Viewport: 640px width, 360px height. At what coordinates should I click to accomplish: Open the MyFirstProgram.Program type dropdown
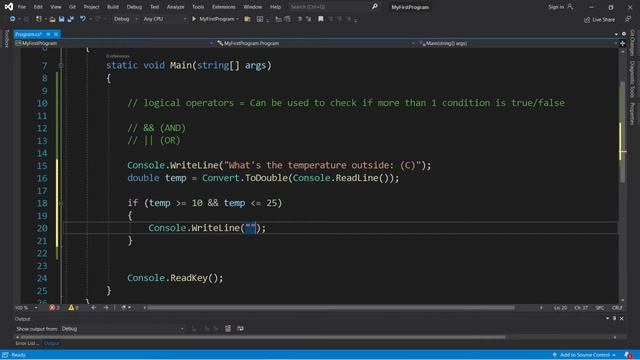point(316,43)
